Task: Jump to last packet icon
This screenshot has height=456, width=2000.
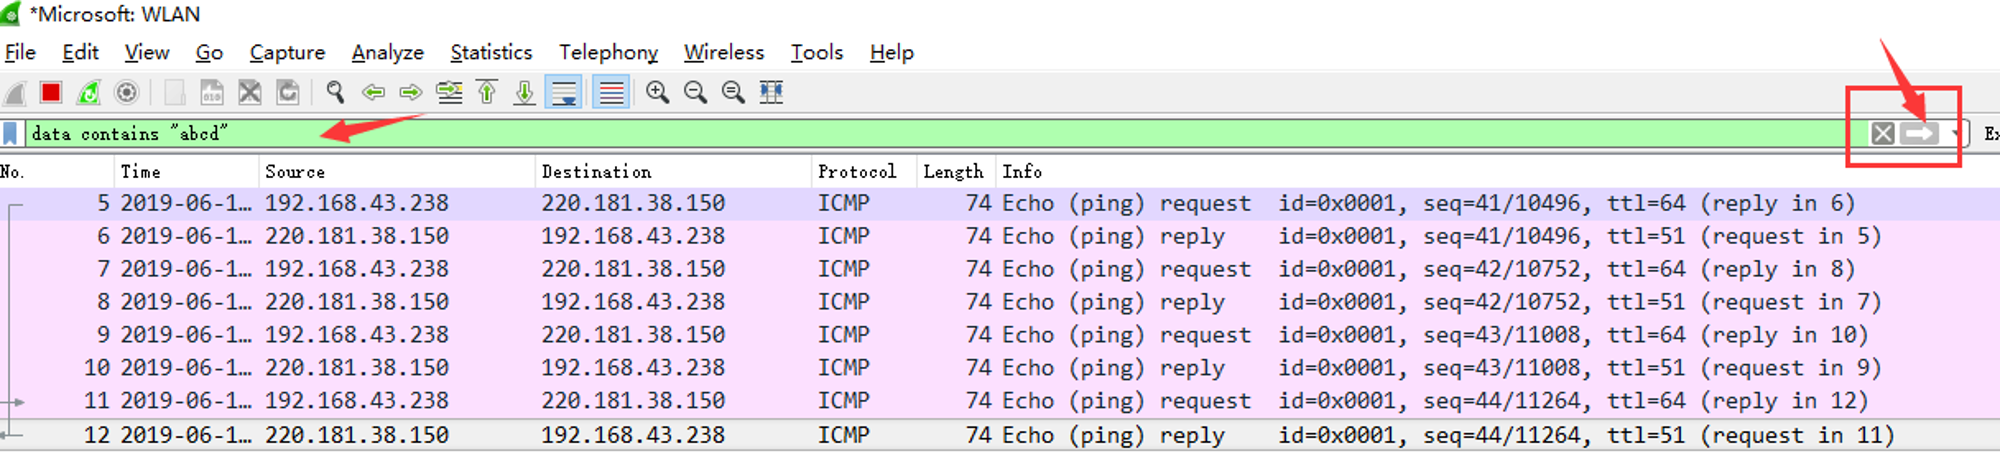Action: (x=524, y=93)
